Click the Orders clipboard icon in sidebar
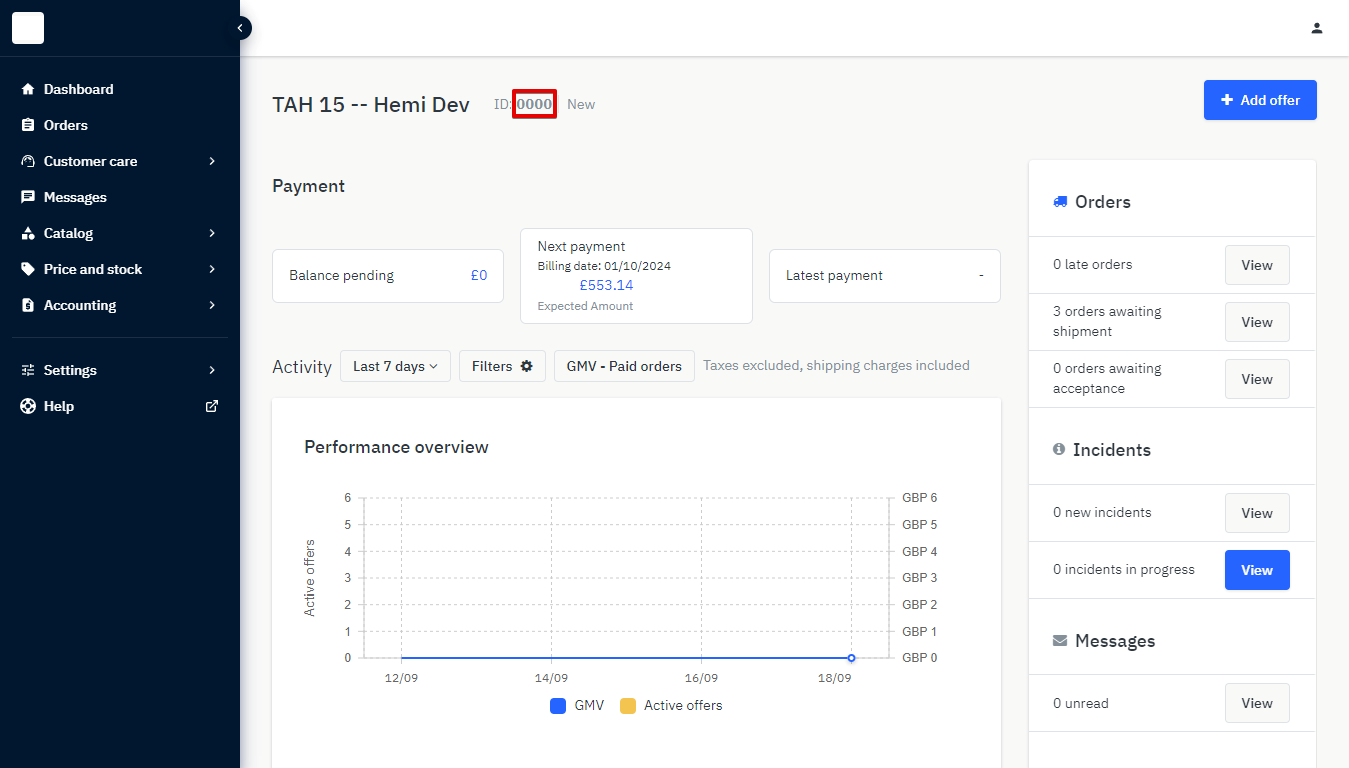This screenshot has width=1349, height=768. (x=28, y=125)
